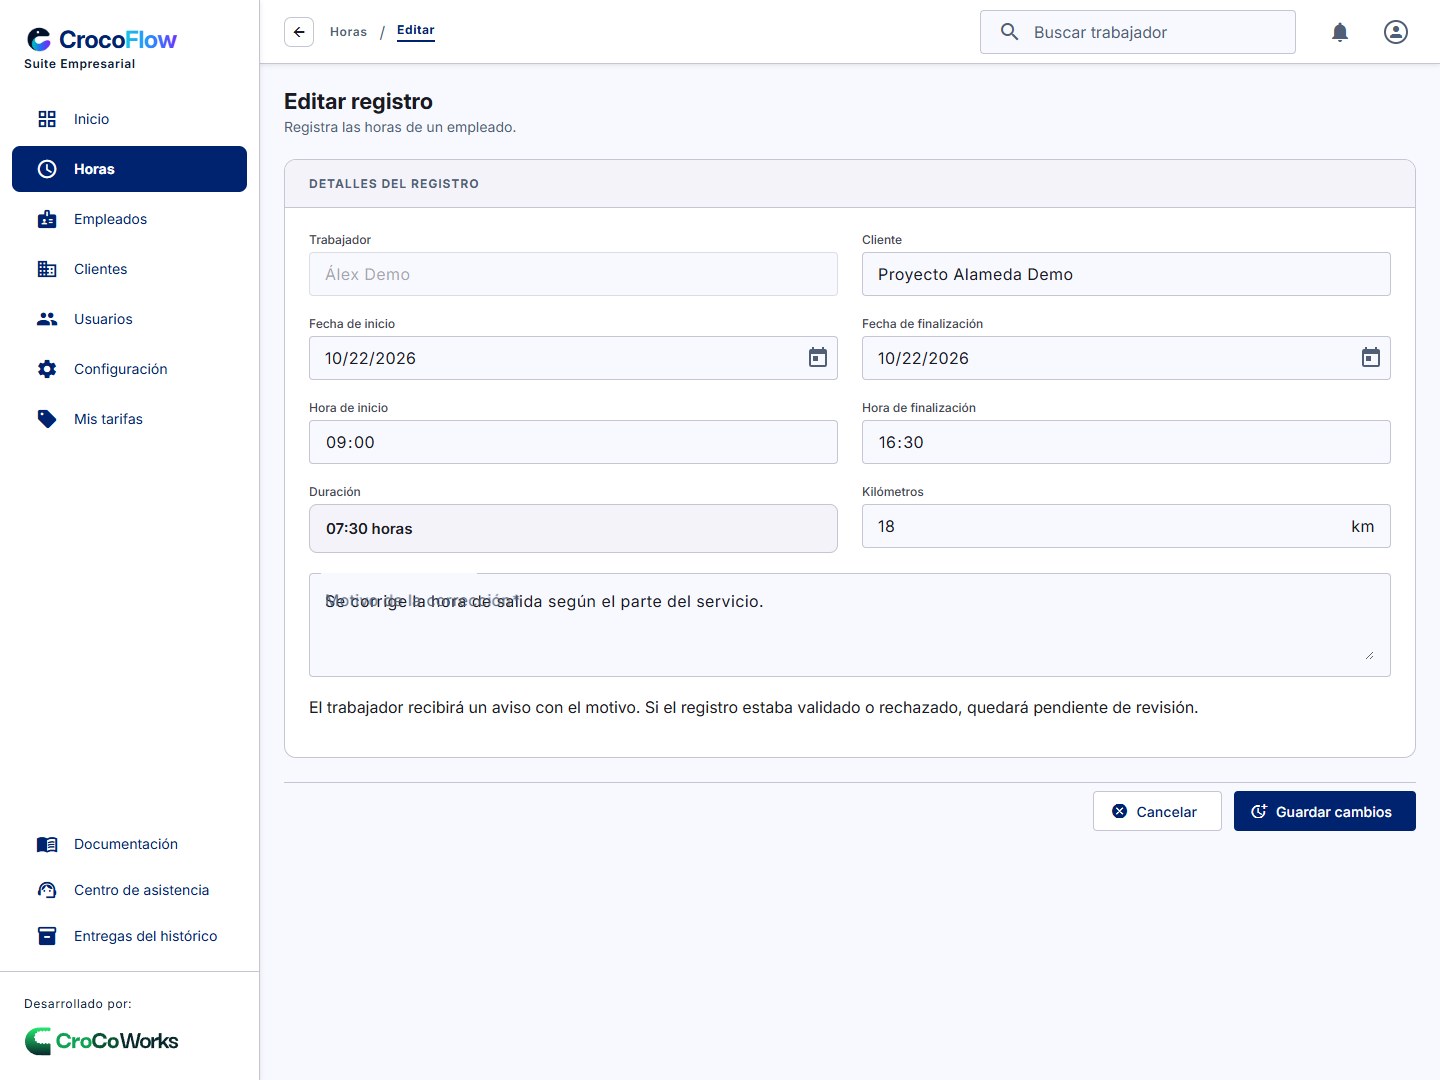Click the Entregas del histórico archive icon
1440x1080 pixels.
click(47, 936)
